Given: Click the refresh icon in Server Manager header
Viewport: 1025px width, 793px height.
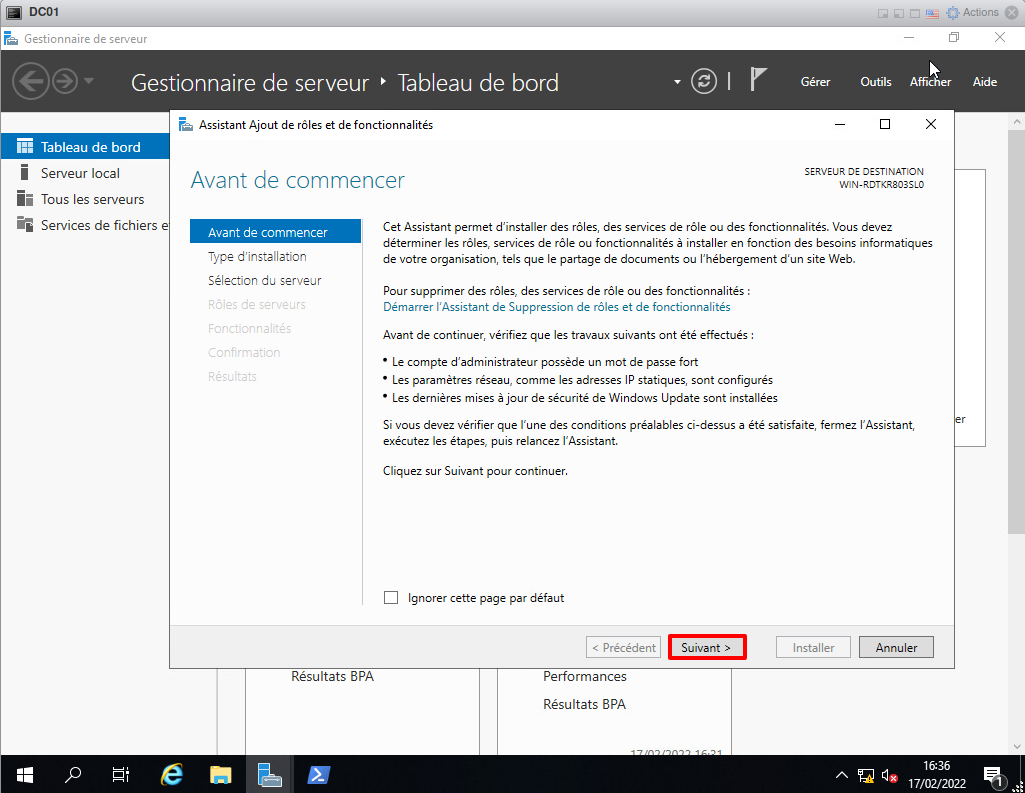Looking at the screenshot, I should pos(704,81).
